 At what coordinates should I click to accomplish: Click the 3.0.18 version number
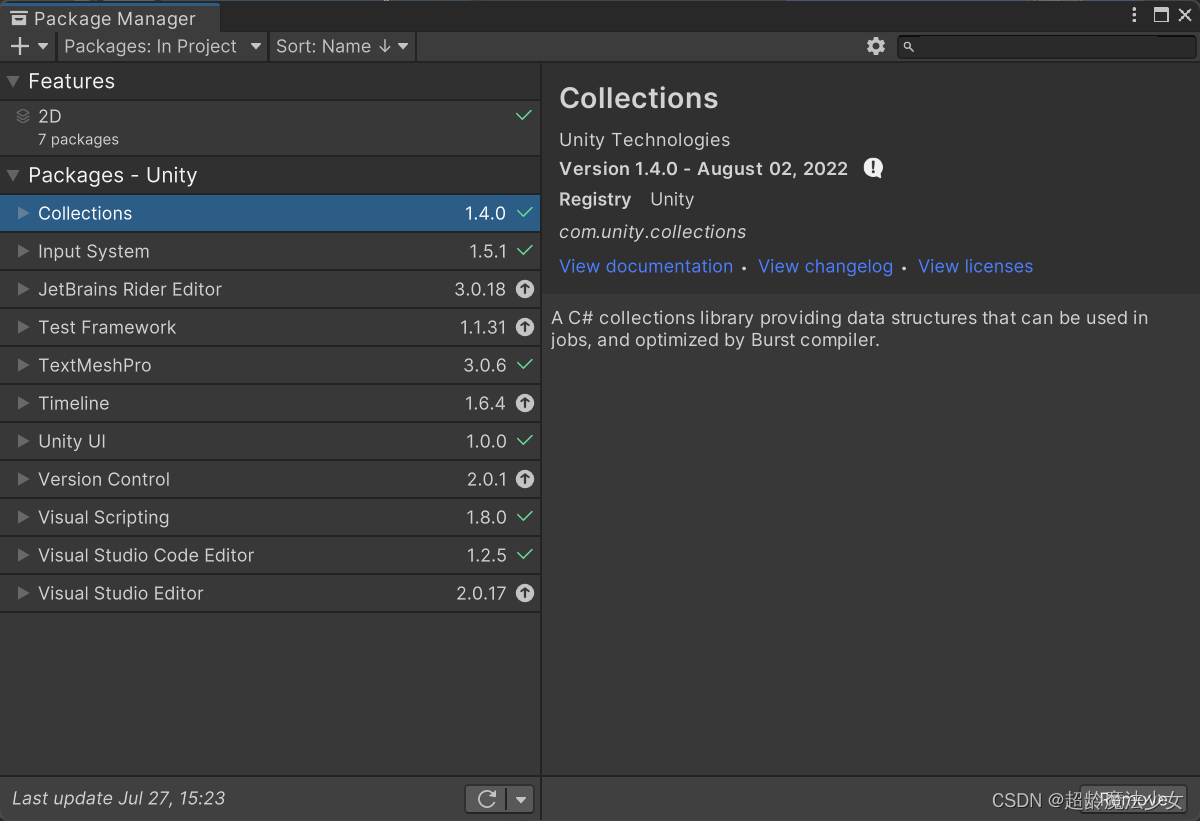(x=480, y=289)
